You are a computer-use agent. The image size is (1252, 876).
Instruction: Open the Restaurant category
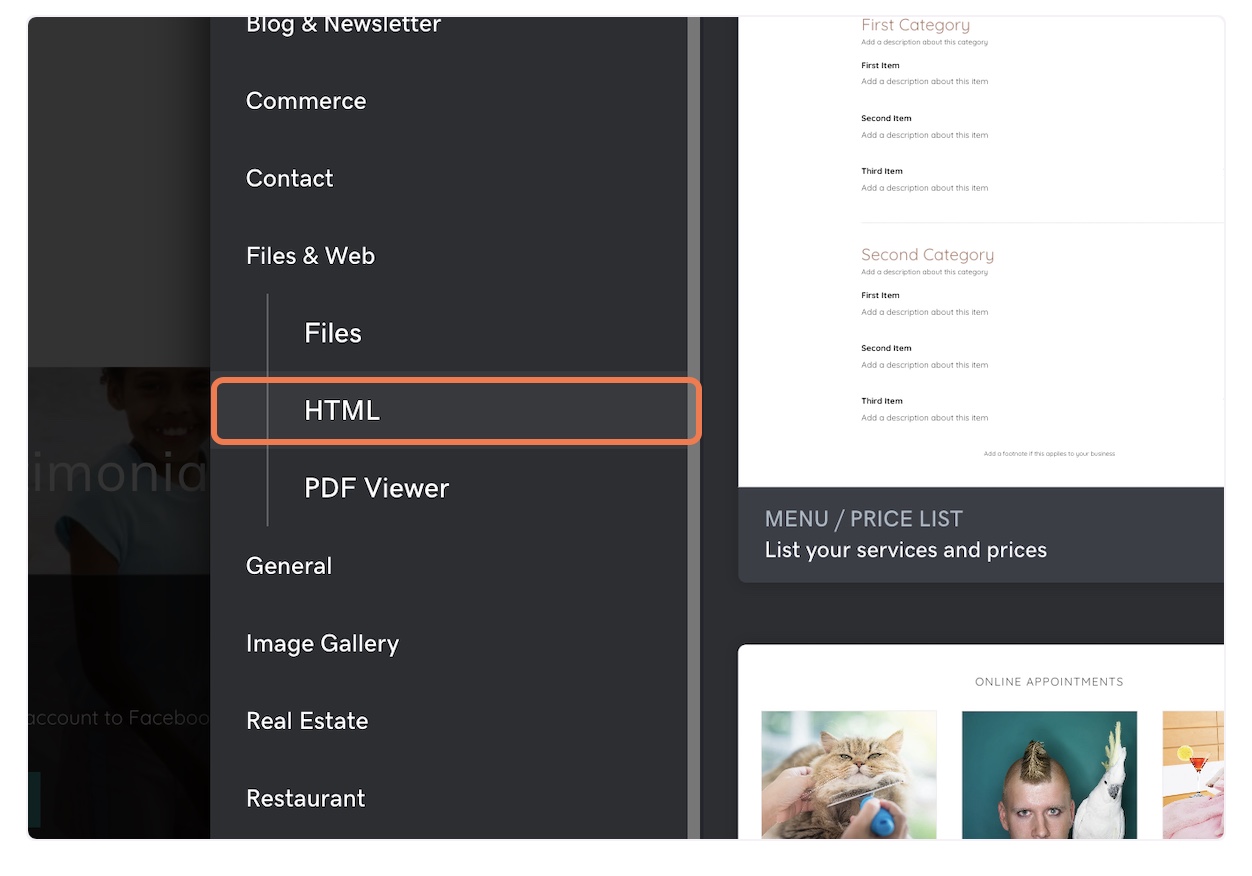tap(306, 798)
